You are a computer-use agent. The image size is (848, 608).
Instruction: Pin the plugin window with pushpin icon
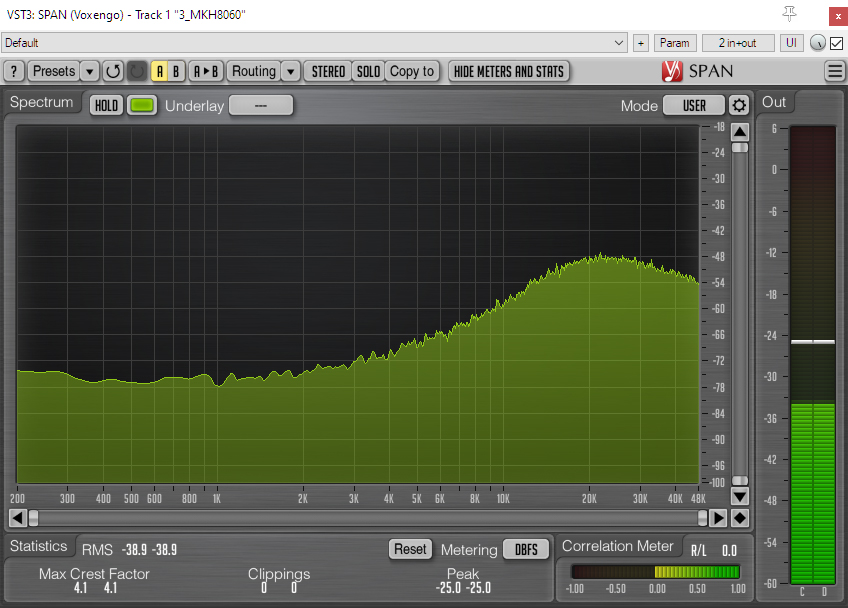[x=790, y=14]
